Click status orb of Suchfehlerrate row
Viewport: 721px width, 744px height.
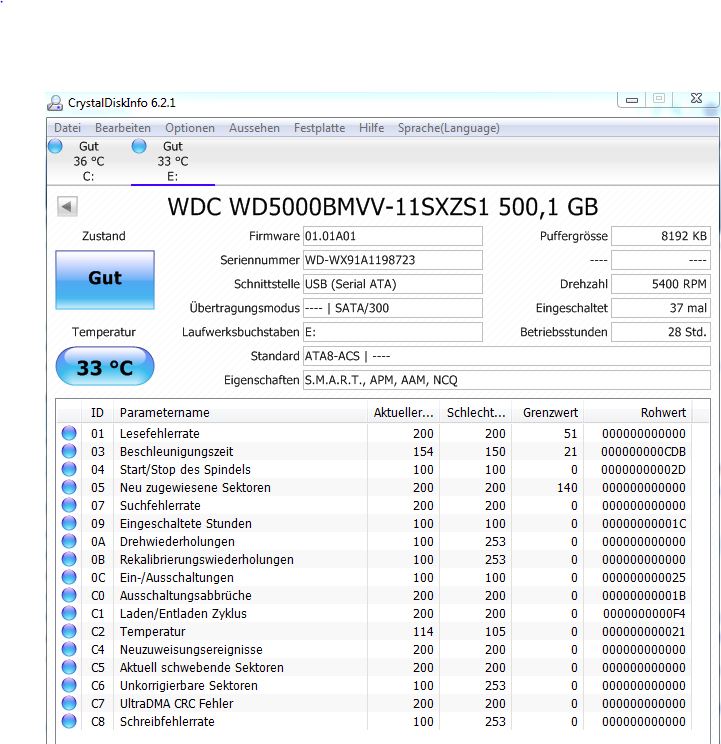(69, 505)
